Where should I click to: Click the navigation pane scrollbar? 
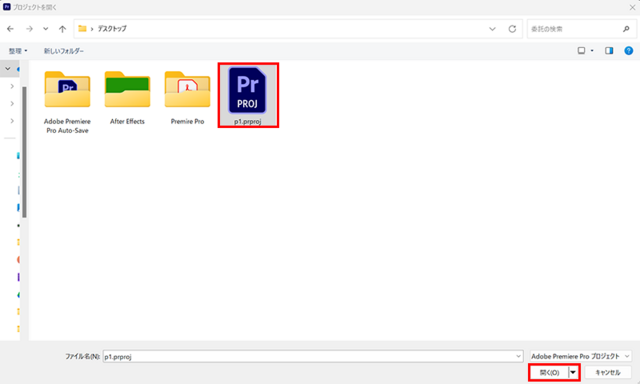24,152
